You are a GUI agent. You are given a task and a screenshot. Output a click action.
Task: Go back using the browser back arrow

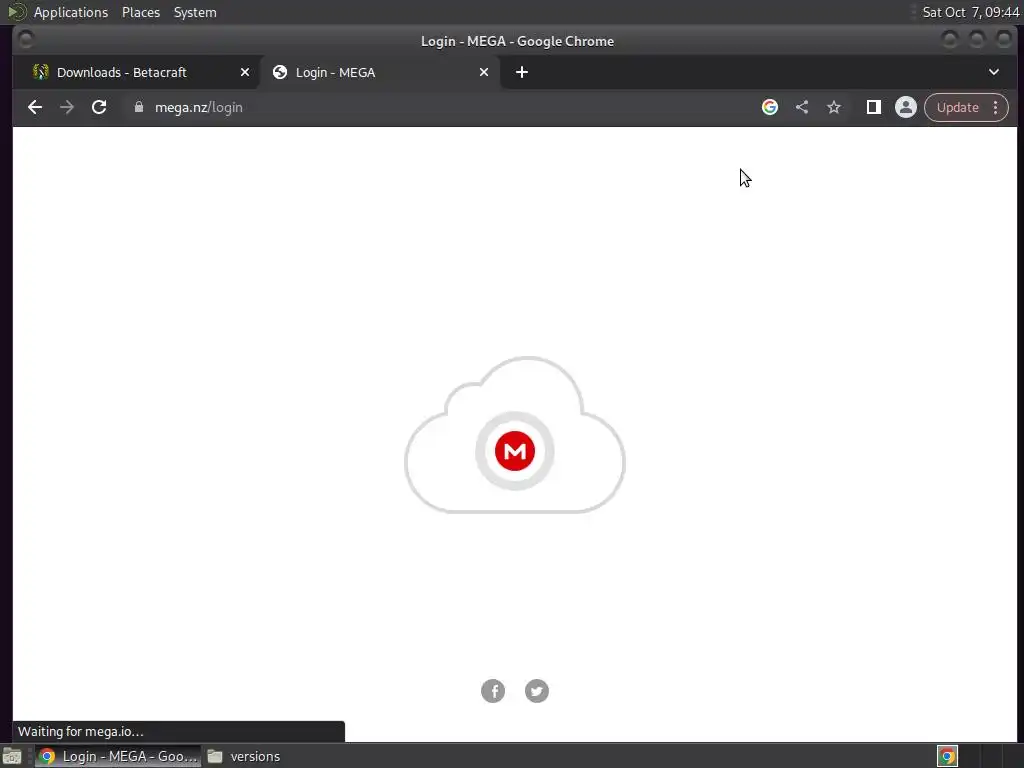click(35, 107)
